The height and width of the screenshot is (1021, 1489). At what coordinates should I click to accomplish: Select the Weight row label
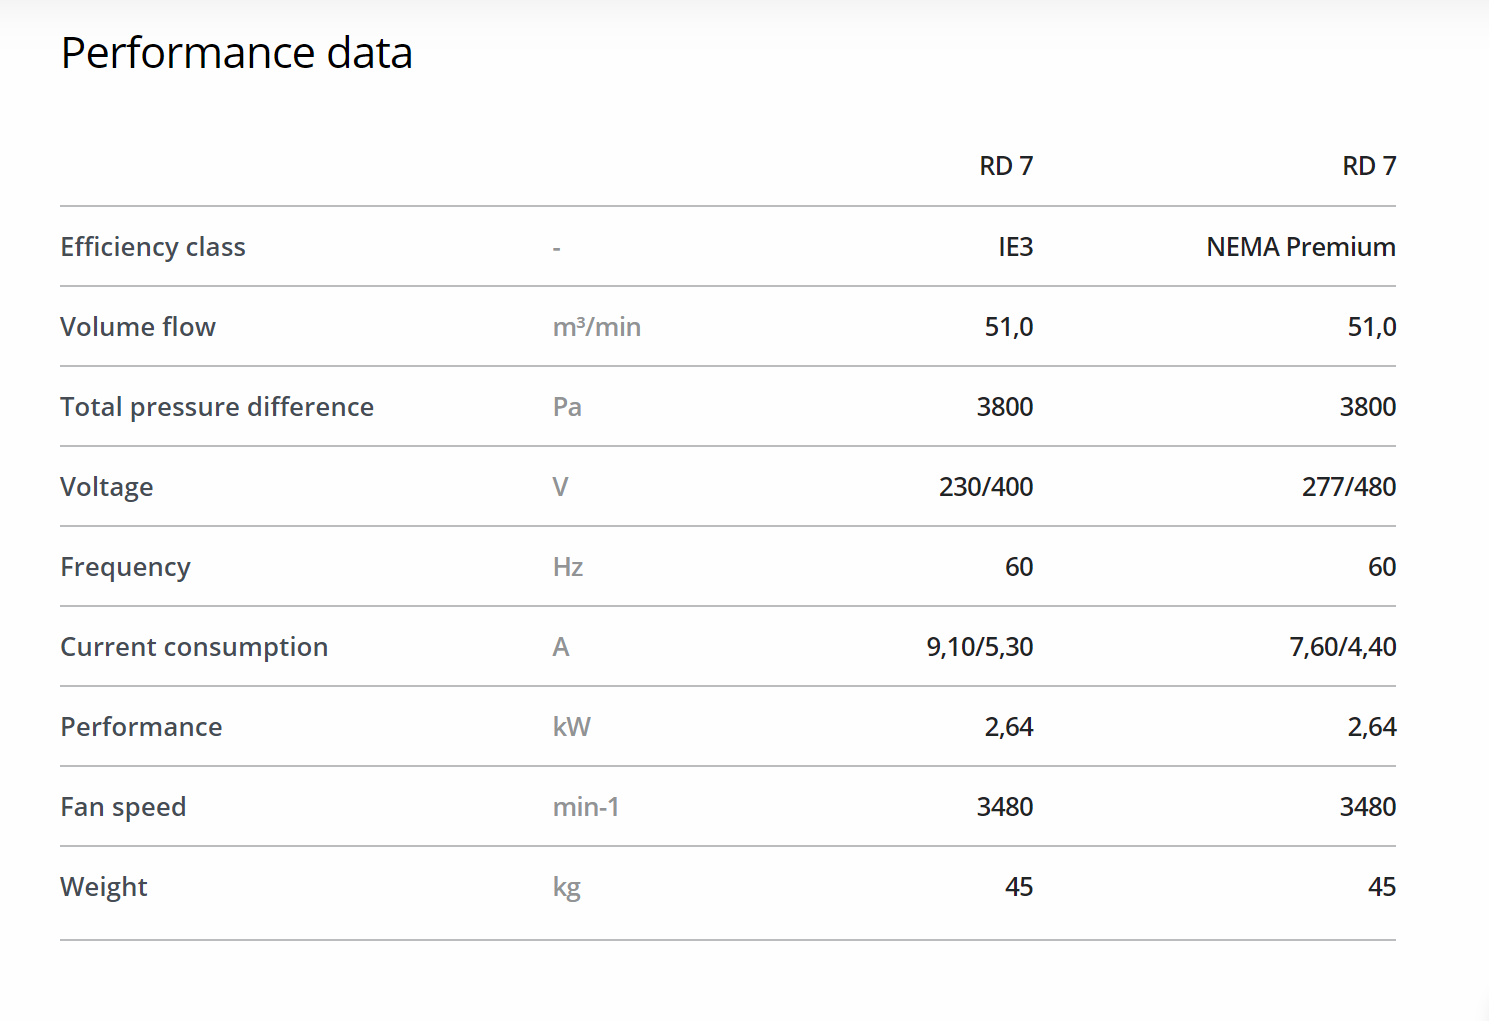[x=104, y=887]
